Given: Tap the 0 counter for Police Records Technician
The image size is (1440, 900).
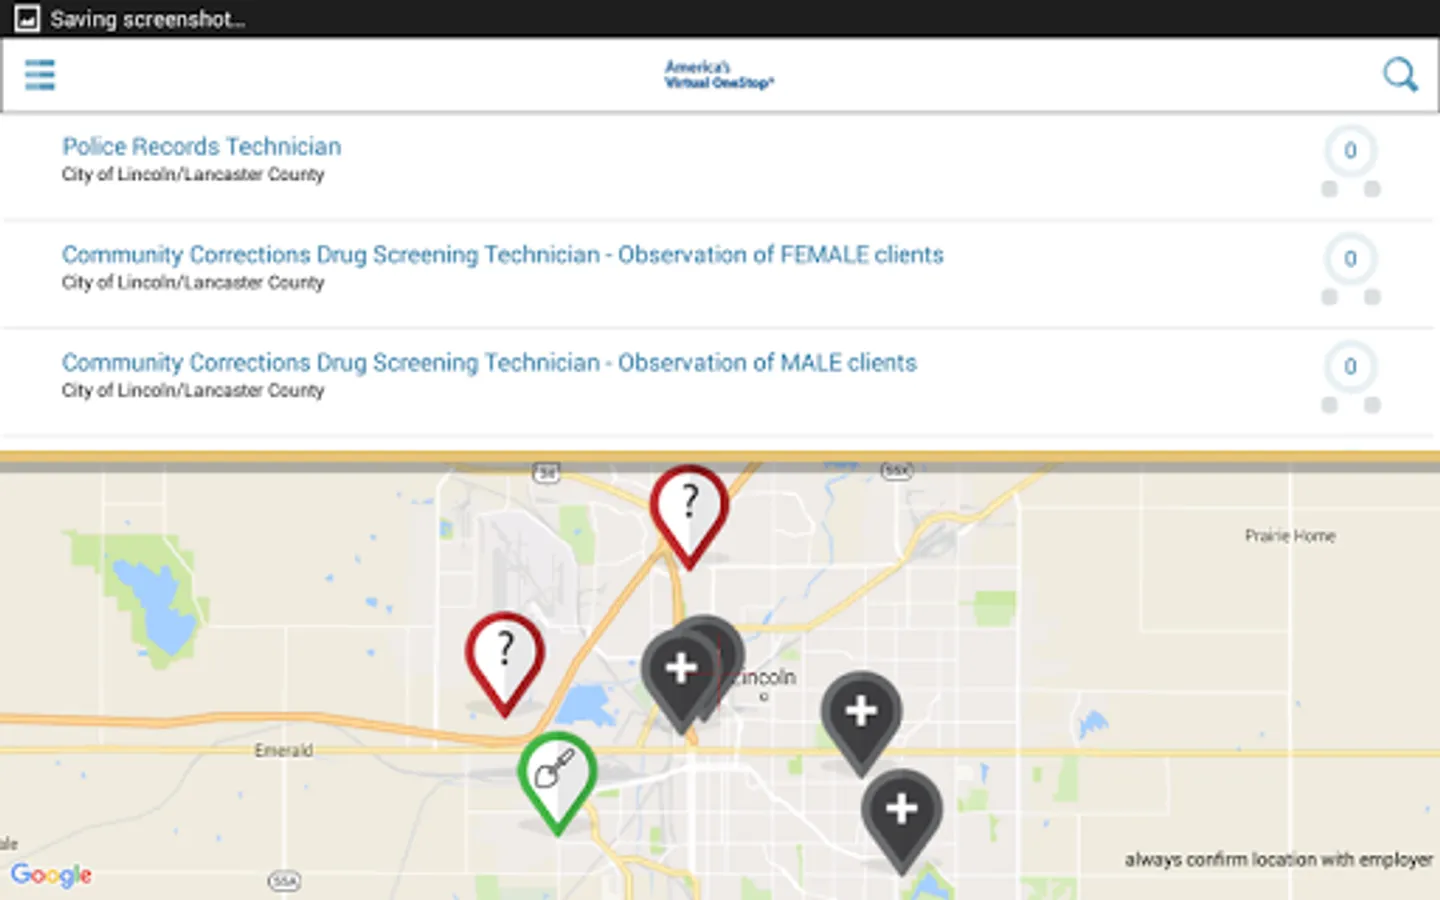Looking at the screenshot, I should [1350, 151].
